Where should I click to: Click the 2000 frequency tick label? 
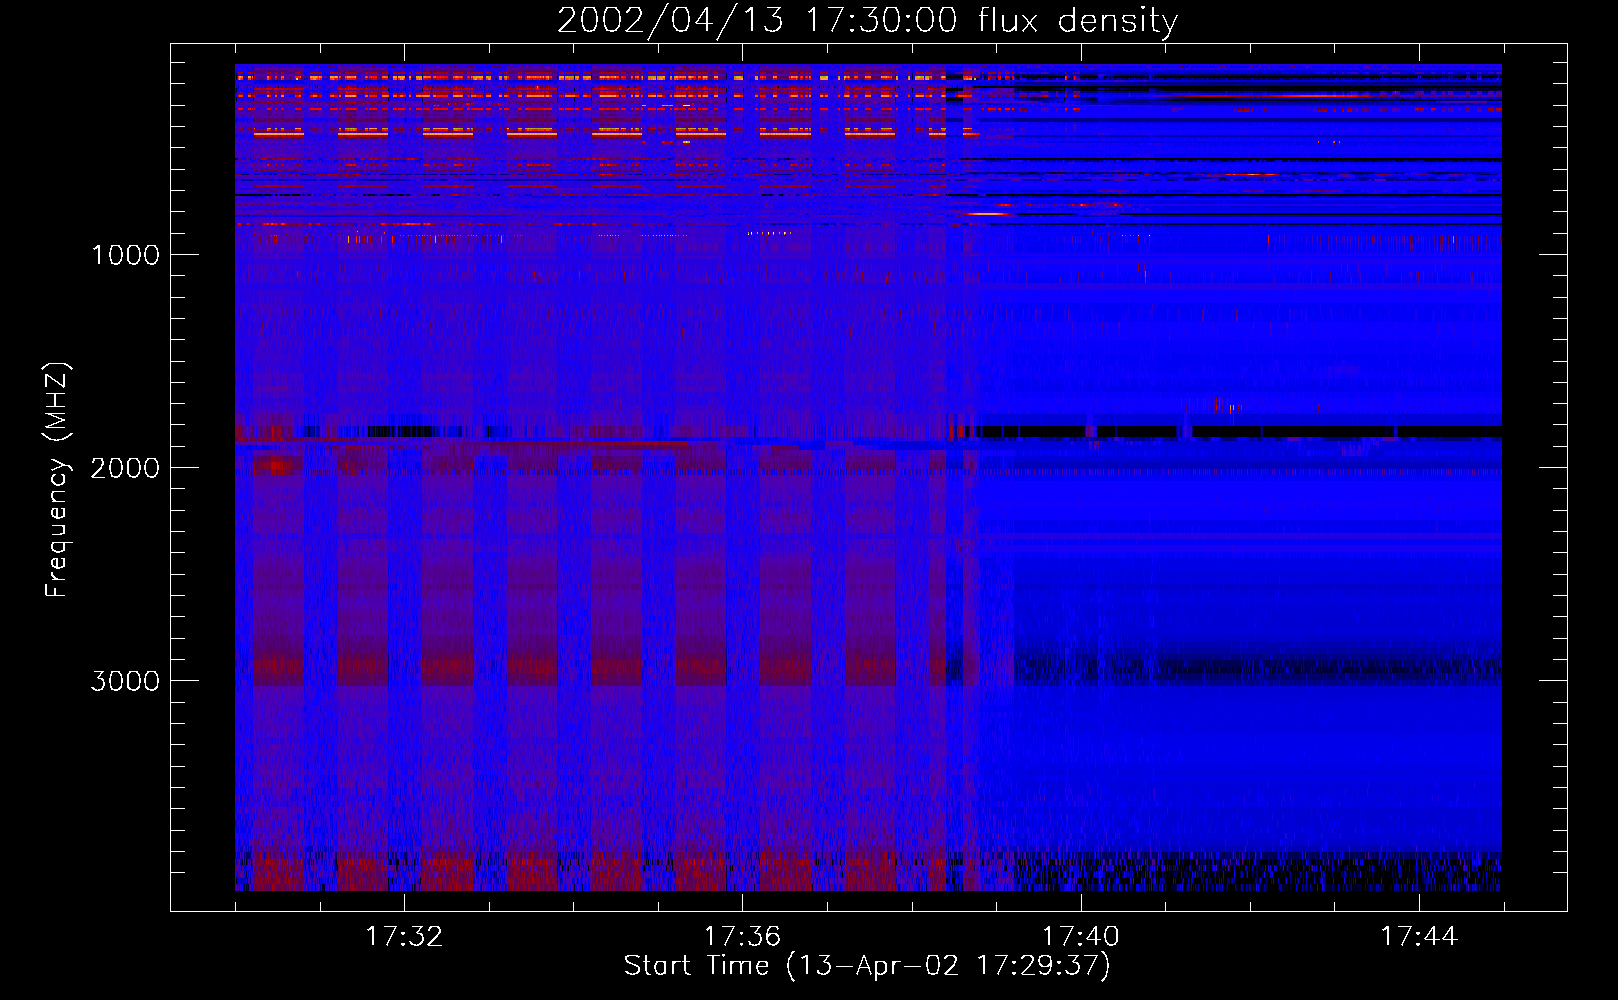pyautogui.click(x=125, y=468)
